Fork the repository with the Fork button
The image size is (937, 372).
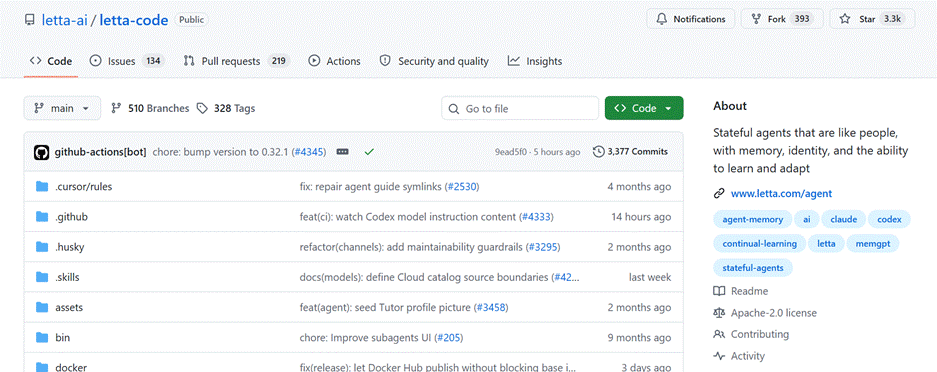tap(782, 19)
